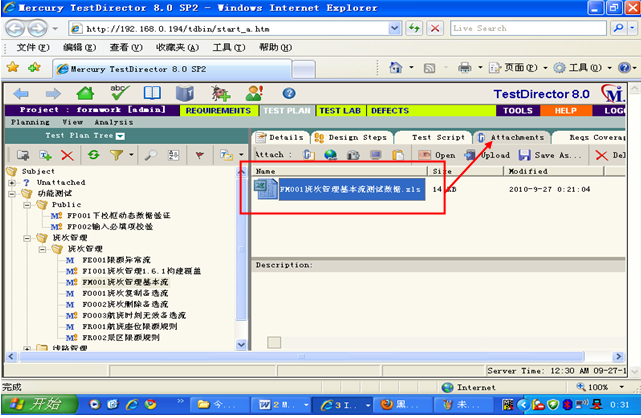Switch to the Design Steps tab
Viewport: 641px width, 418px height.
pyautogui.click(x=351, y=138)
